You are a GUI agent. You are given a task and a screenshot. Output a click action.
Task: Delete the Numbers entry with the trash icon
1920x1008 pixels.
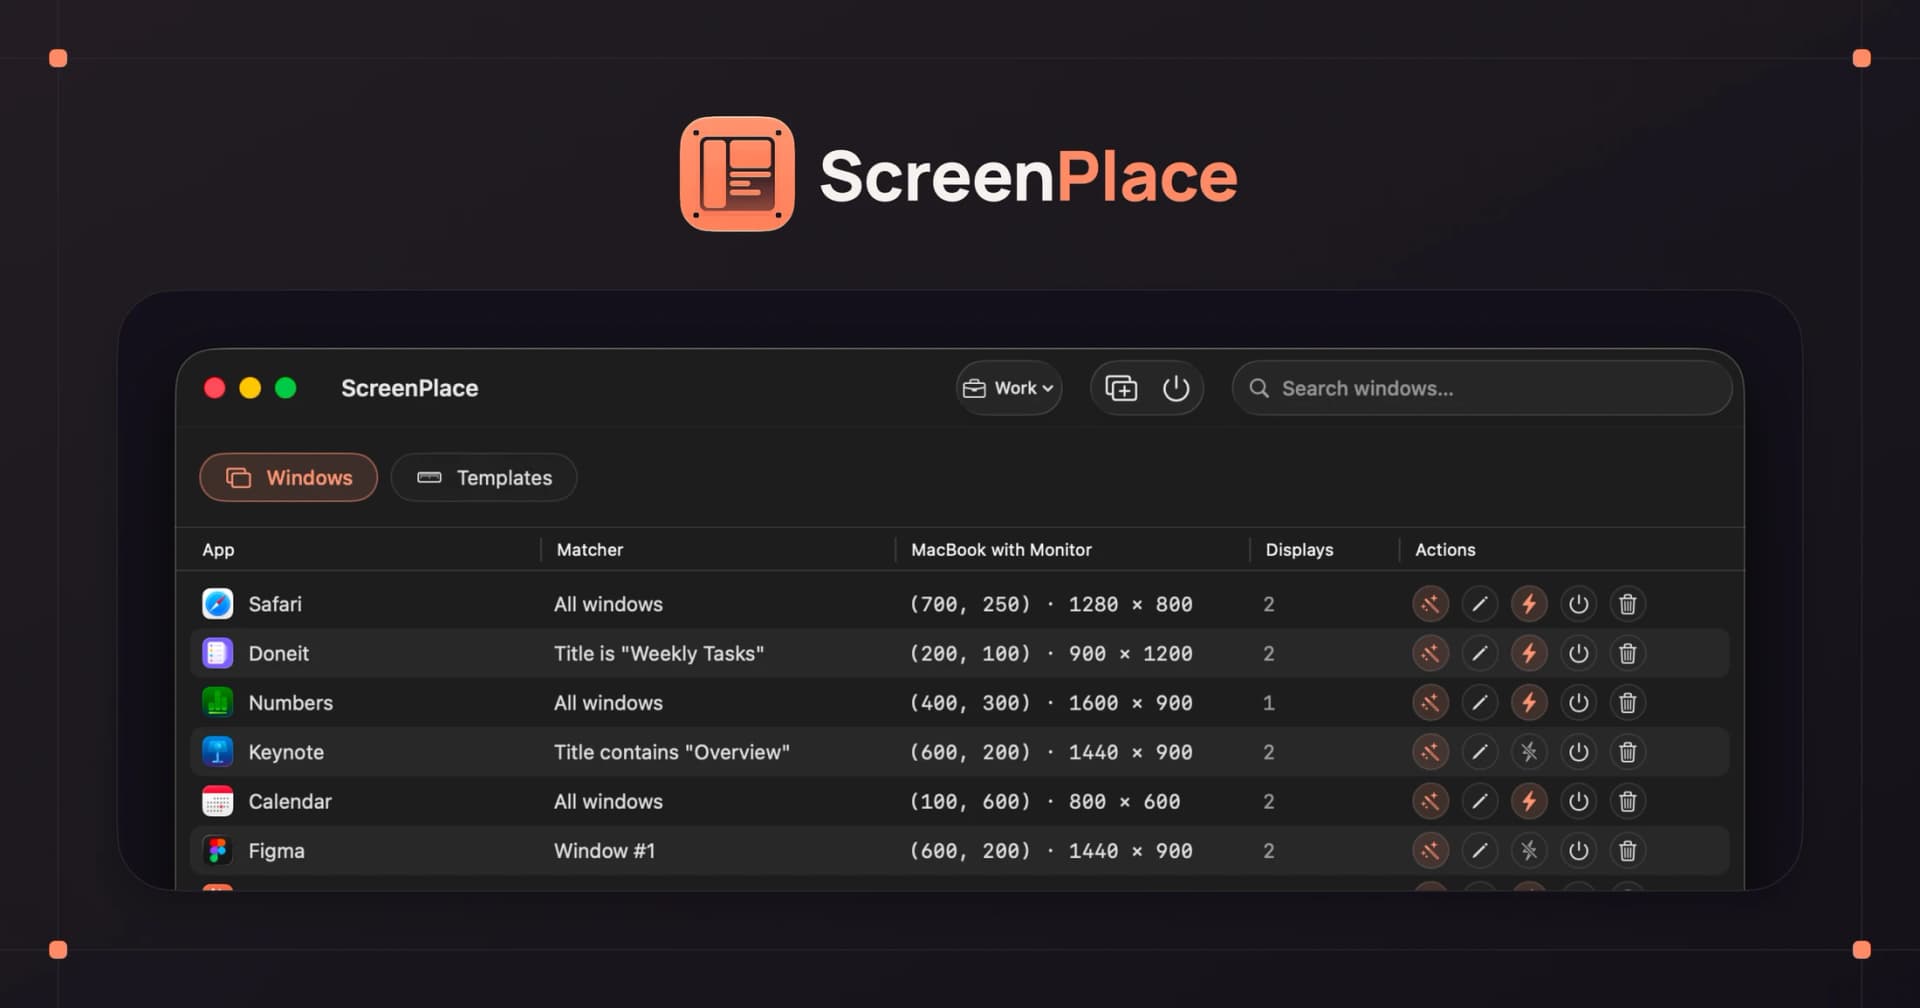1628,703
